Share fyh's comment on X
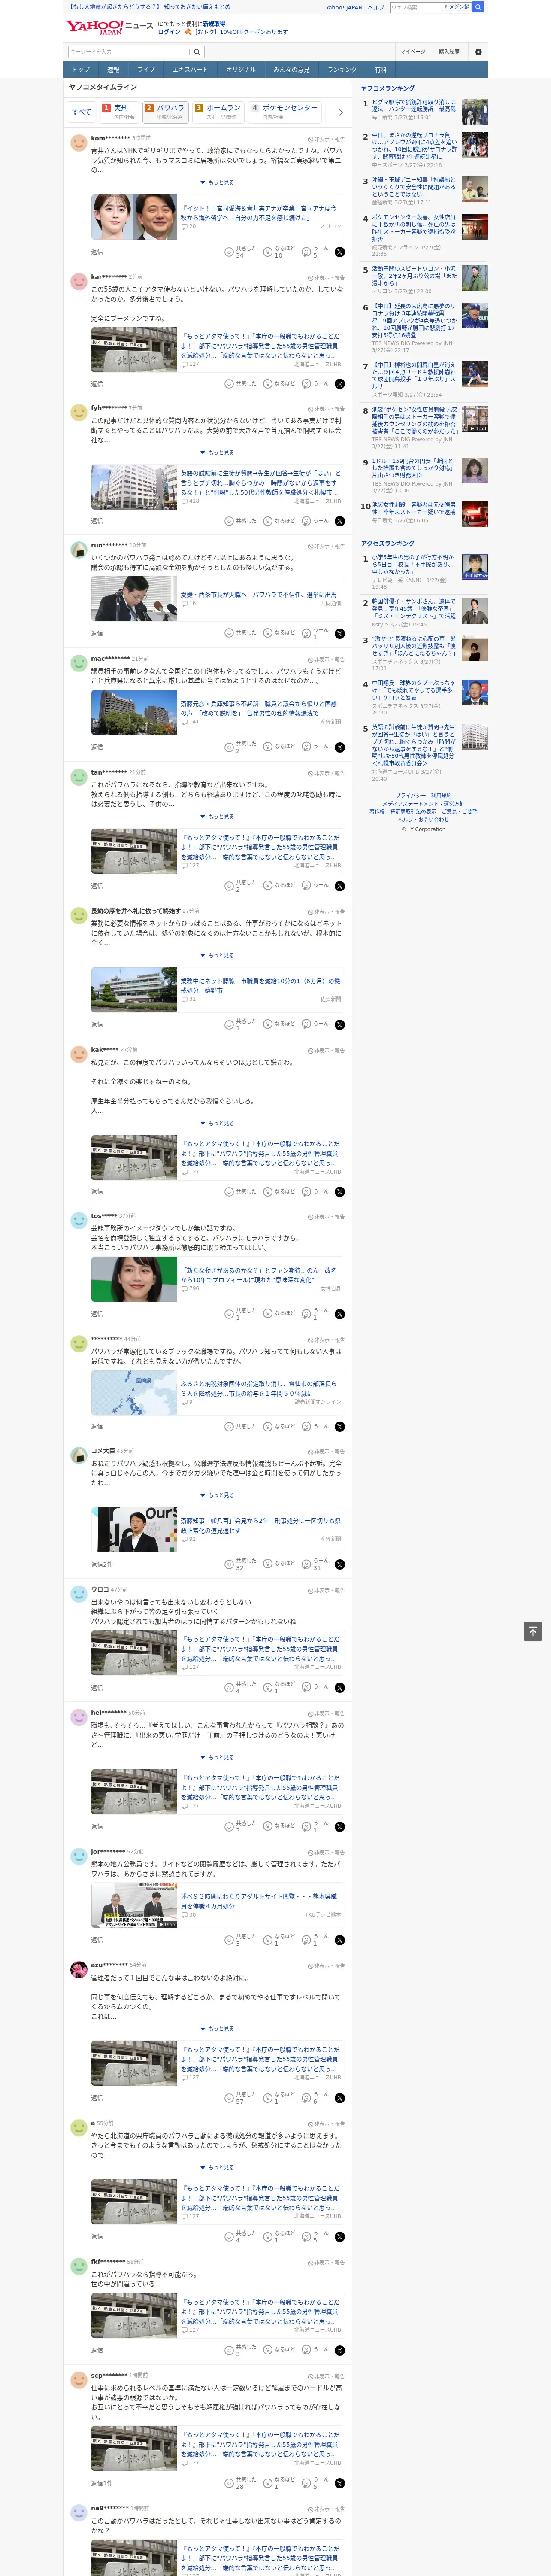Viewport: 551px width, 2576px height. (x=340, y=521)
